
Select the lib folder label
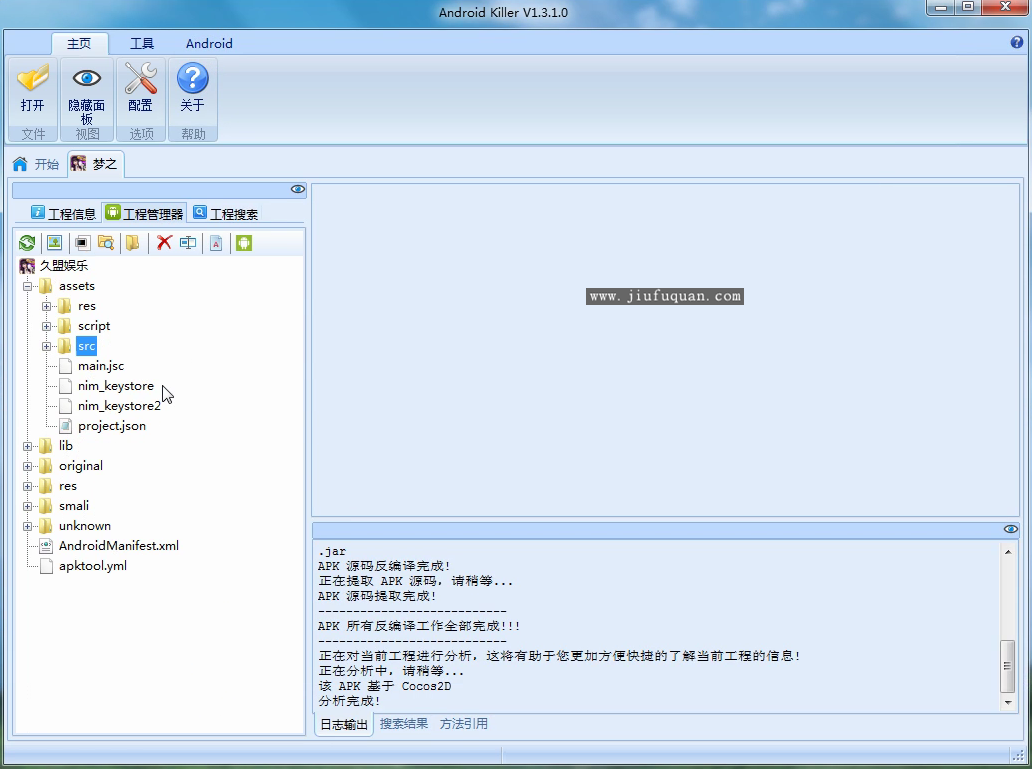(66, 446)
